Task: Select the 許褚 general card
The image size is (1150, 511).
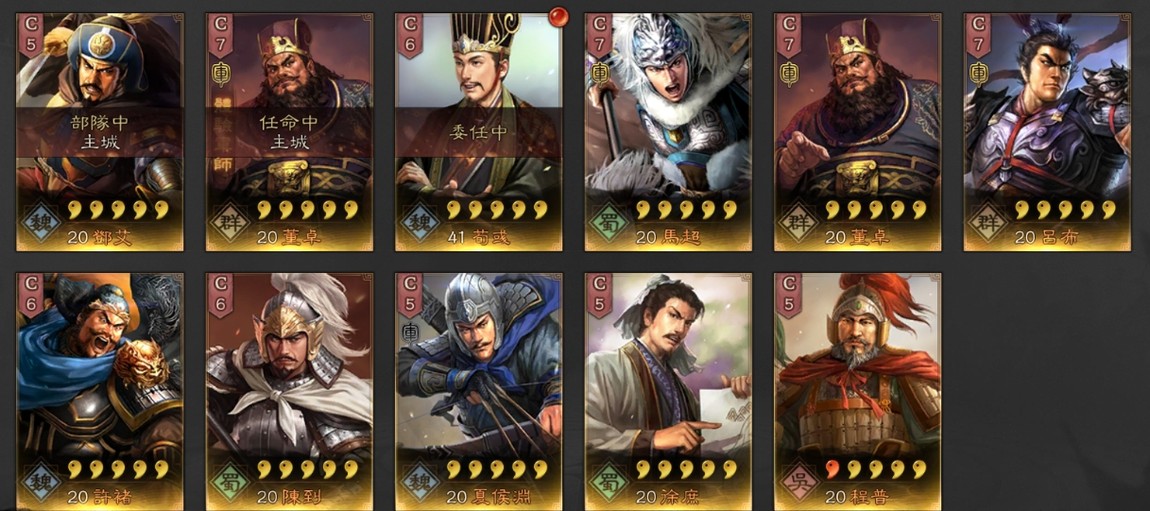Action: coord(100,391)
